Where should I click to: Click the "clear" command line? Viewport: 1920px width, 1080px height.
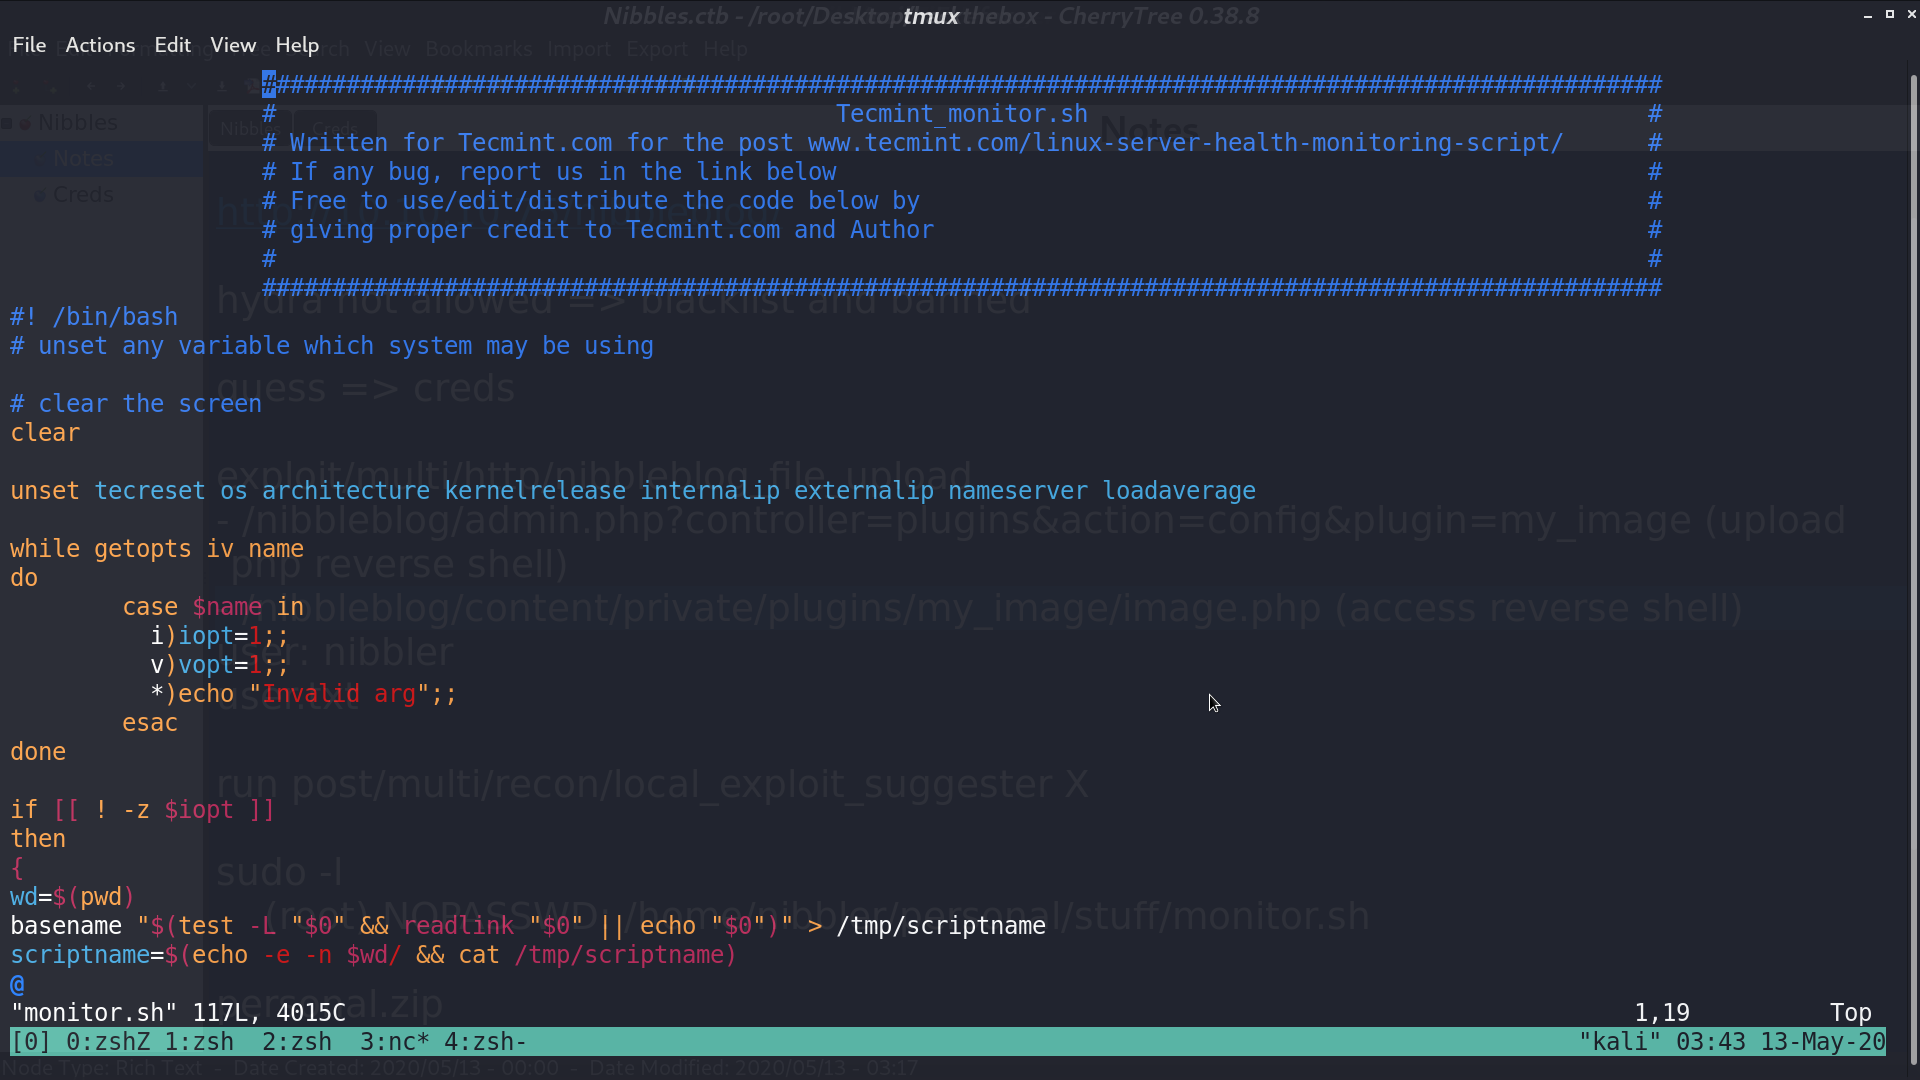[x=45, y=433]
